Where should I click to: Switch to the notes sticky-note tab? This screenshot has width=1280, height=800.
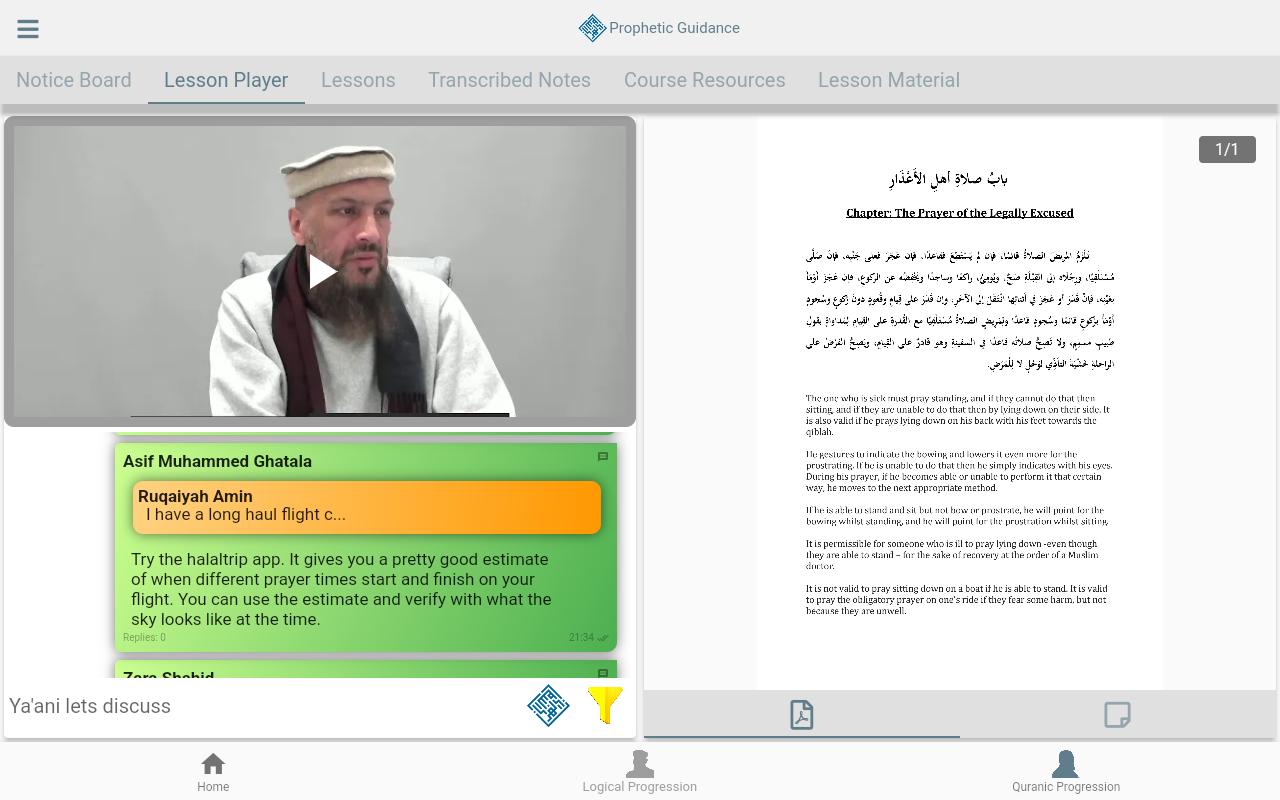1117,715
